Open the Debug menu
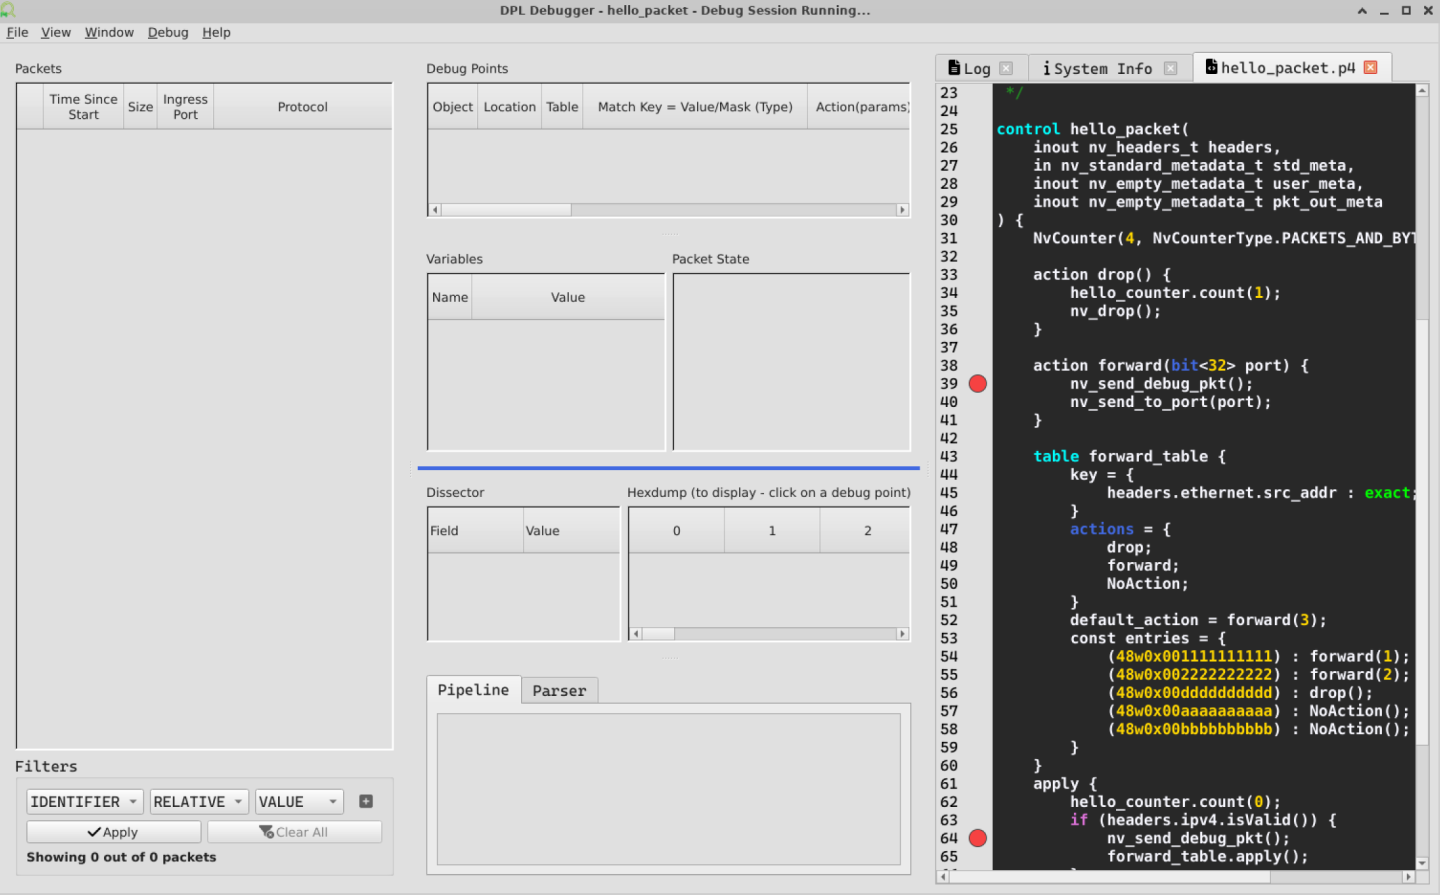 [x=168, y=32]
